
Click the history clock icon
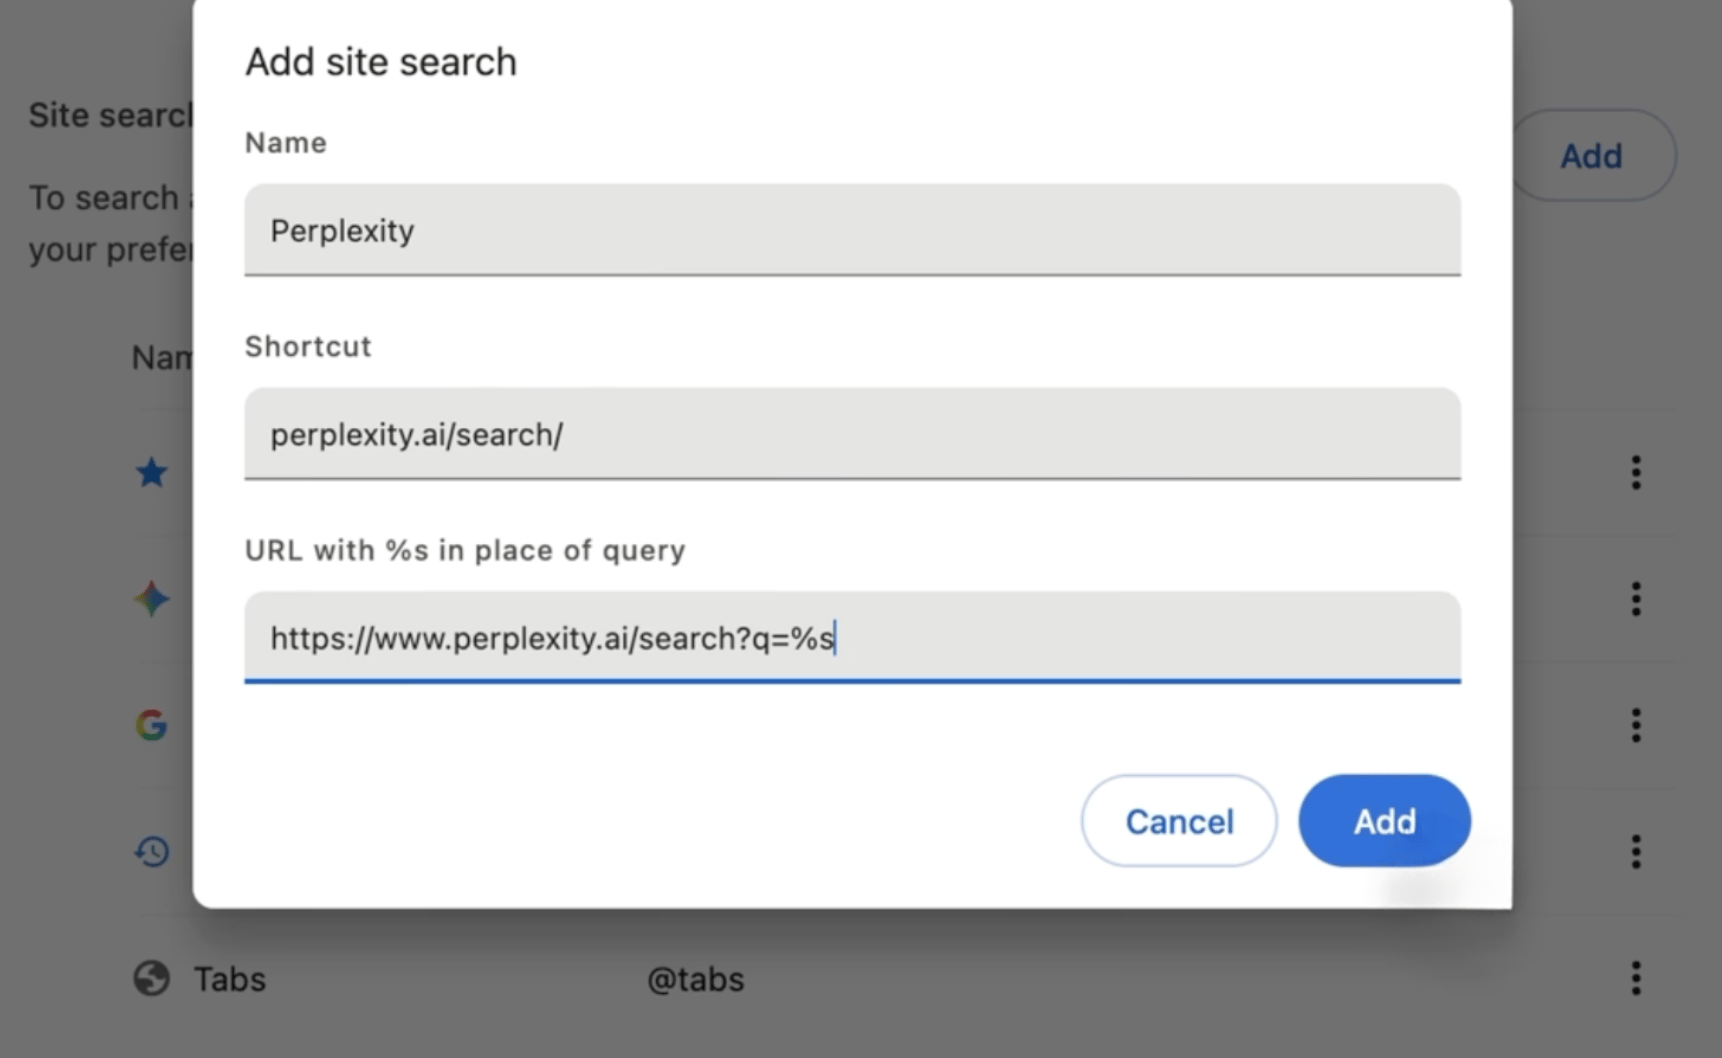(x=151, y=852)
